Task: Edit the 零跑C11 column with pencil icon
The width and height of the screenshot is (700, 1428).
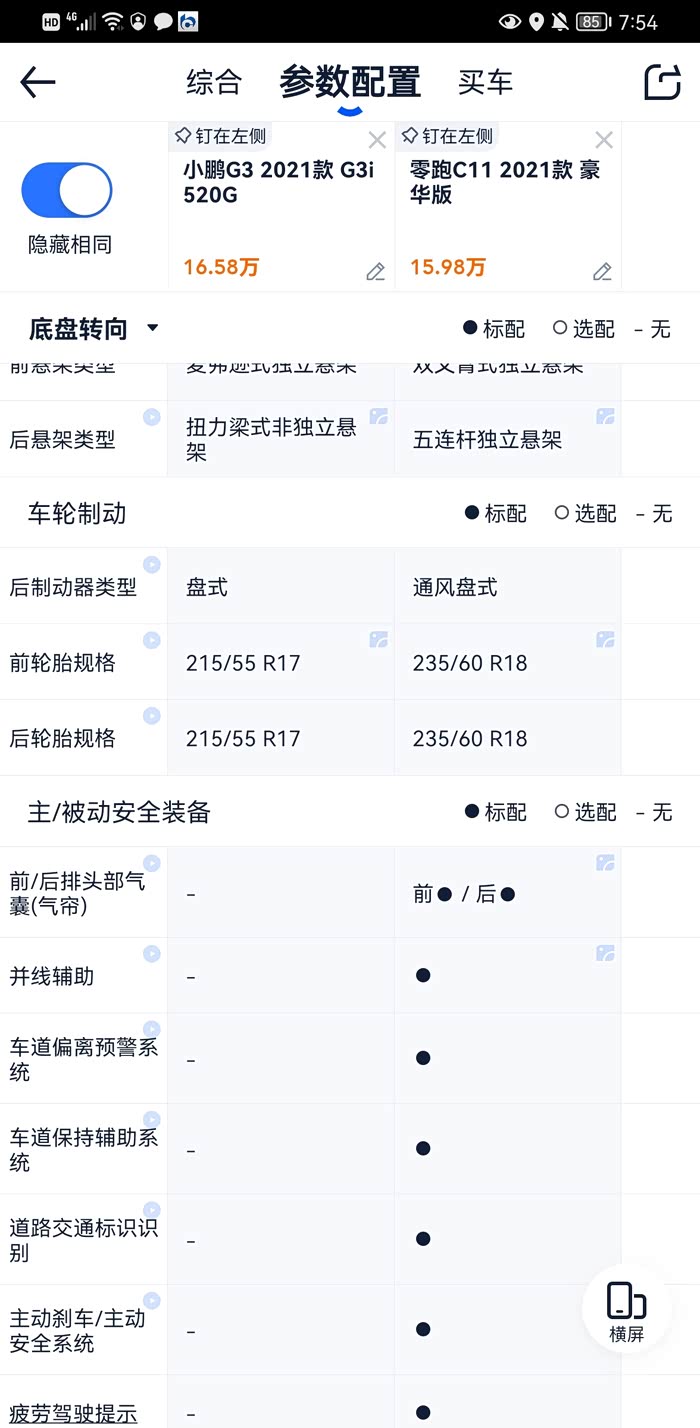Action: click(602, 271)
